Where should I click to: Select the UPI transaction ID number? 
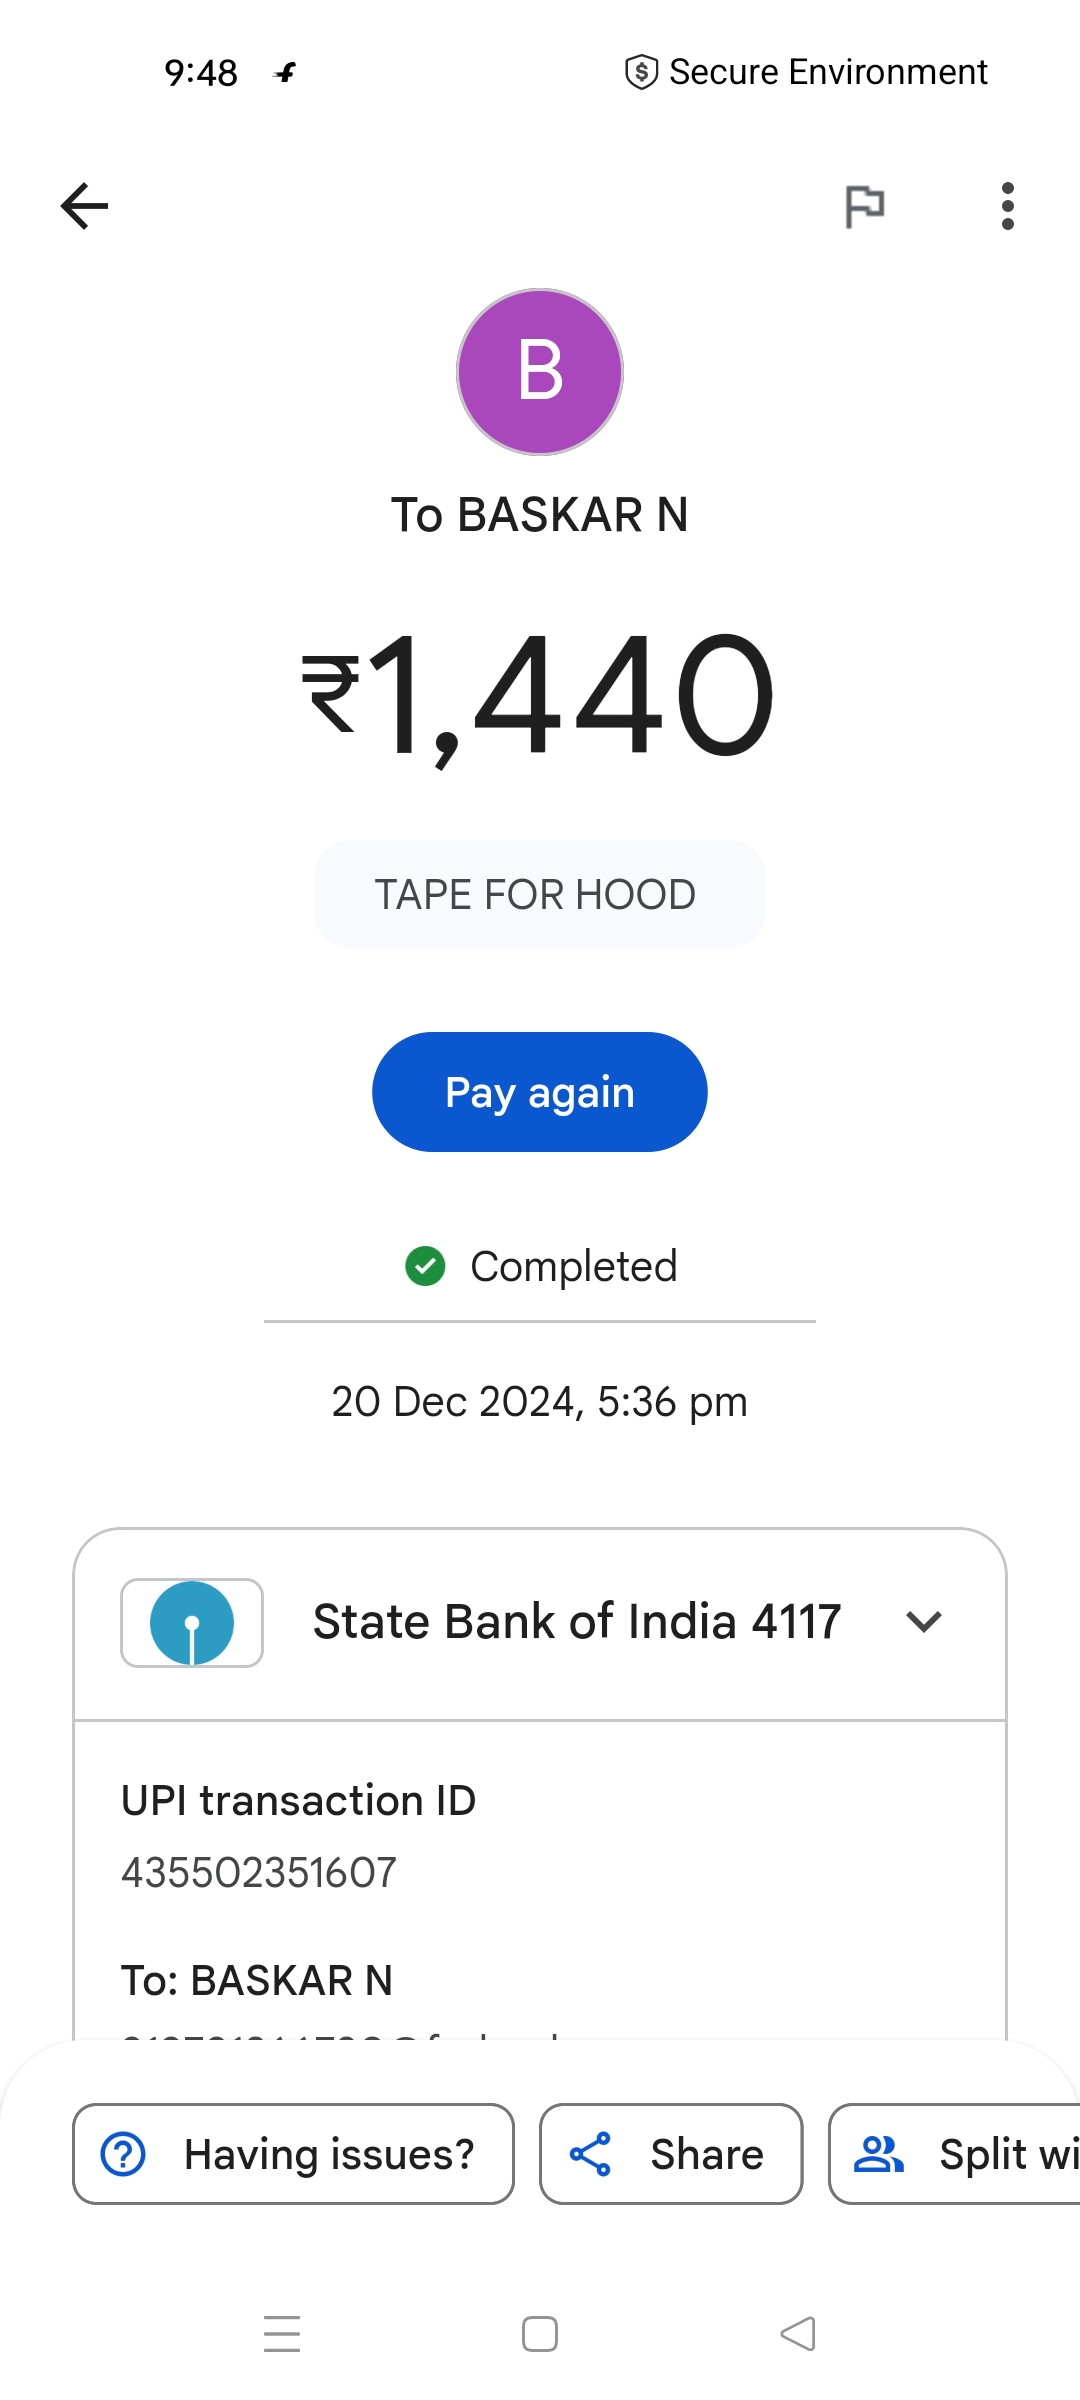[259, 1872]
